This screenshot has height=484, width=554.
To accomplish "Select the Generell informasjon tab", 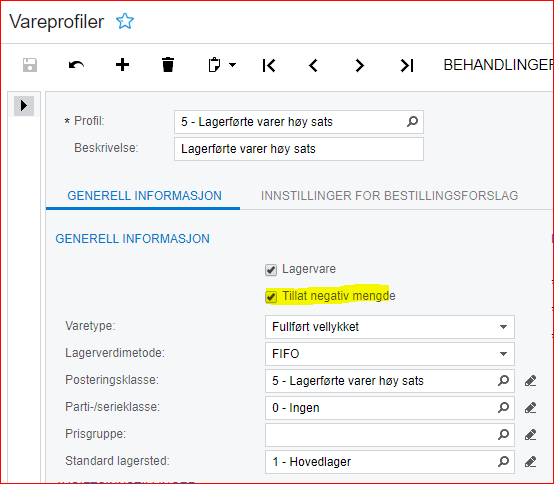I will click(145, 196).
